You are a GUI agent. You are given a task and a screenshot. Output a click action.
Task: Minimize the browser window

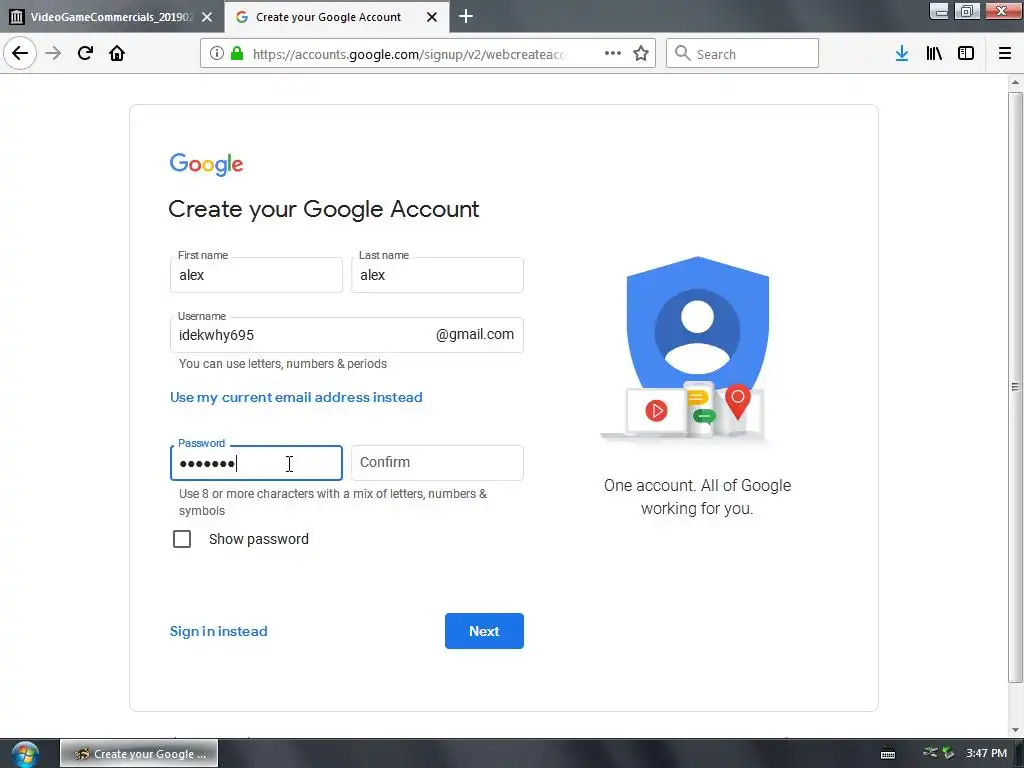tap(939, 10)
